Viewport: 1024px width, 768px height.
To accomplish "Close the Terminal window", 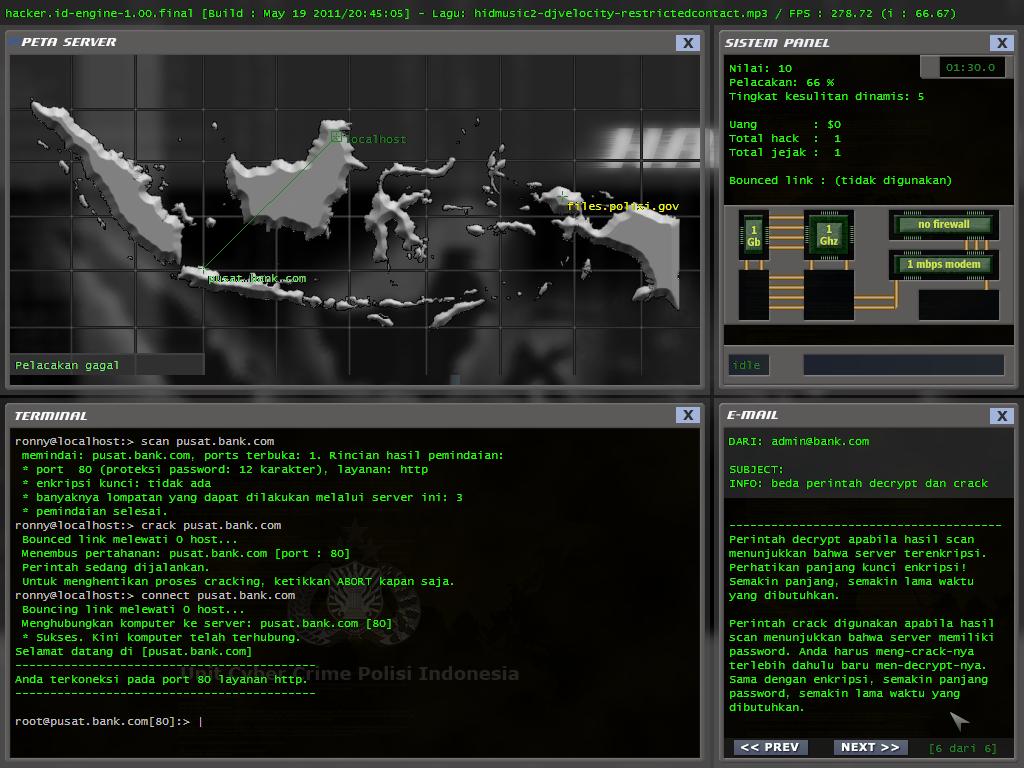I will click(687, 415).
